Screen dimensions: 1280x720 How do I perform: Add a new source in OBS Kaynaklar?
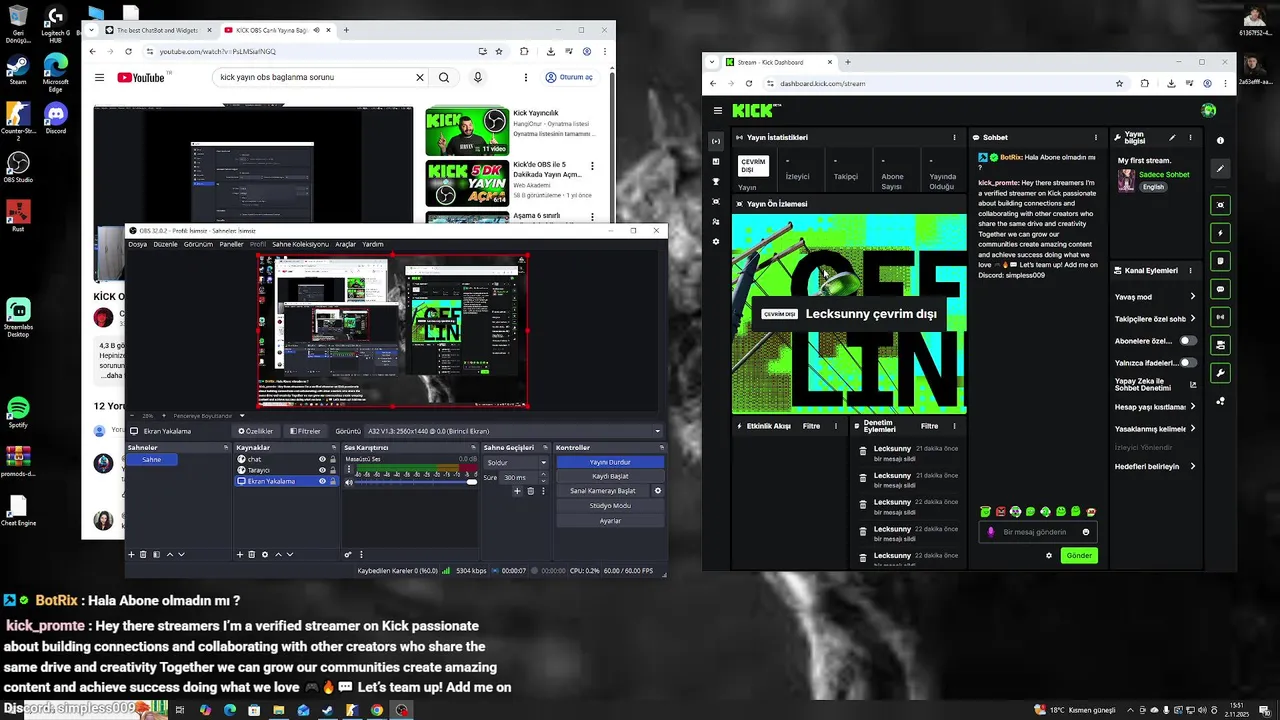pyautogui.click(x=240, y=554)
